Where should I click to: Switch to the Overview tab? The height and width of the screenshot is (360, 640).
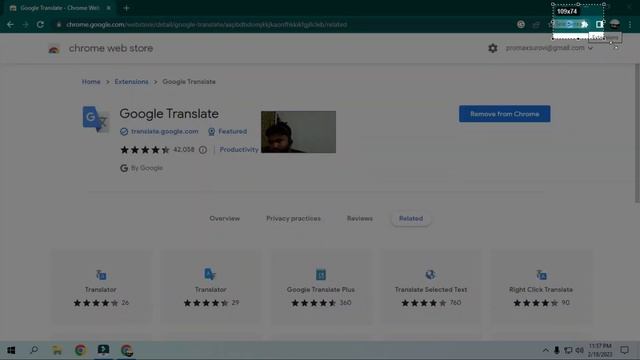coord(224,218)
